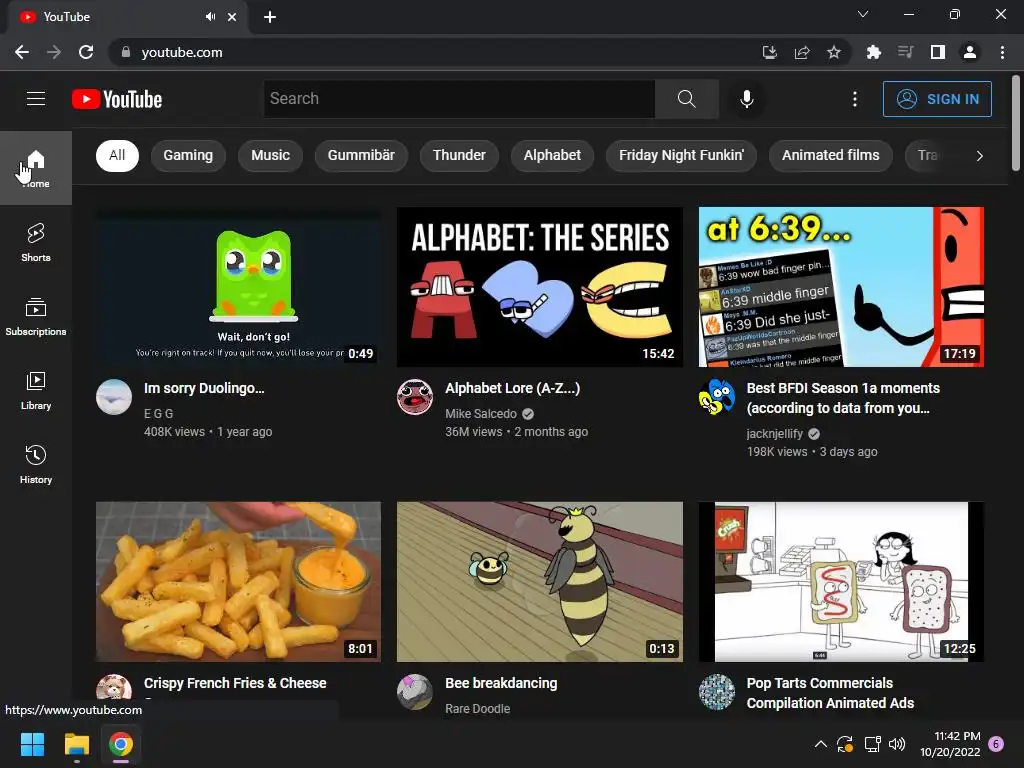Start voice search with the microphone
This screenshot has height=768, width=1024.
746,99
